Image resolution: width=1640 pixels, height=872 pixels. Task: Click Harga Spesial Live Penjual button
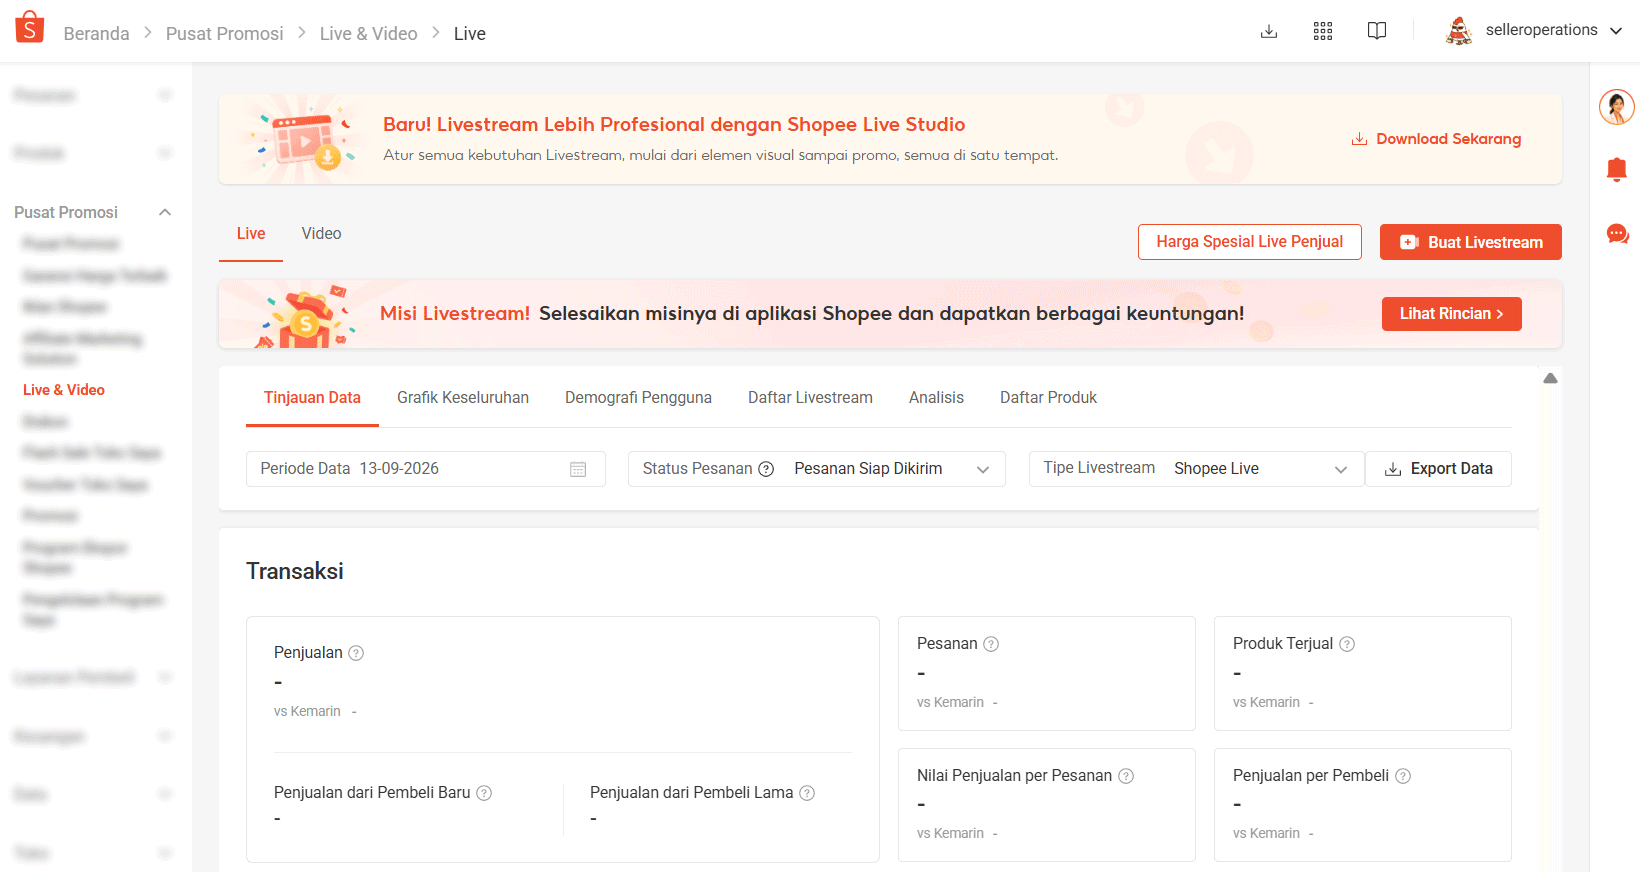[1250, 242]
